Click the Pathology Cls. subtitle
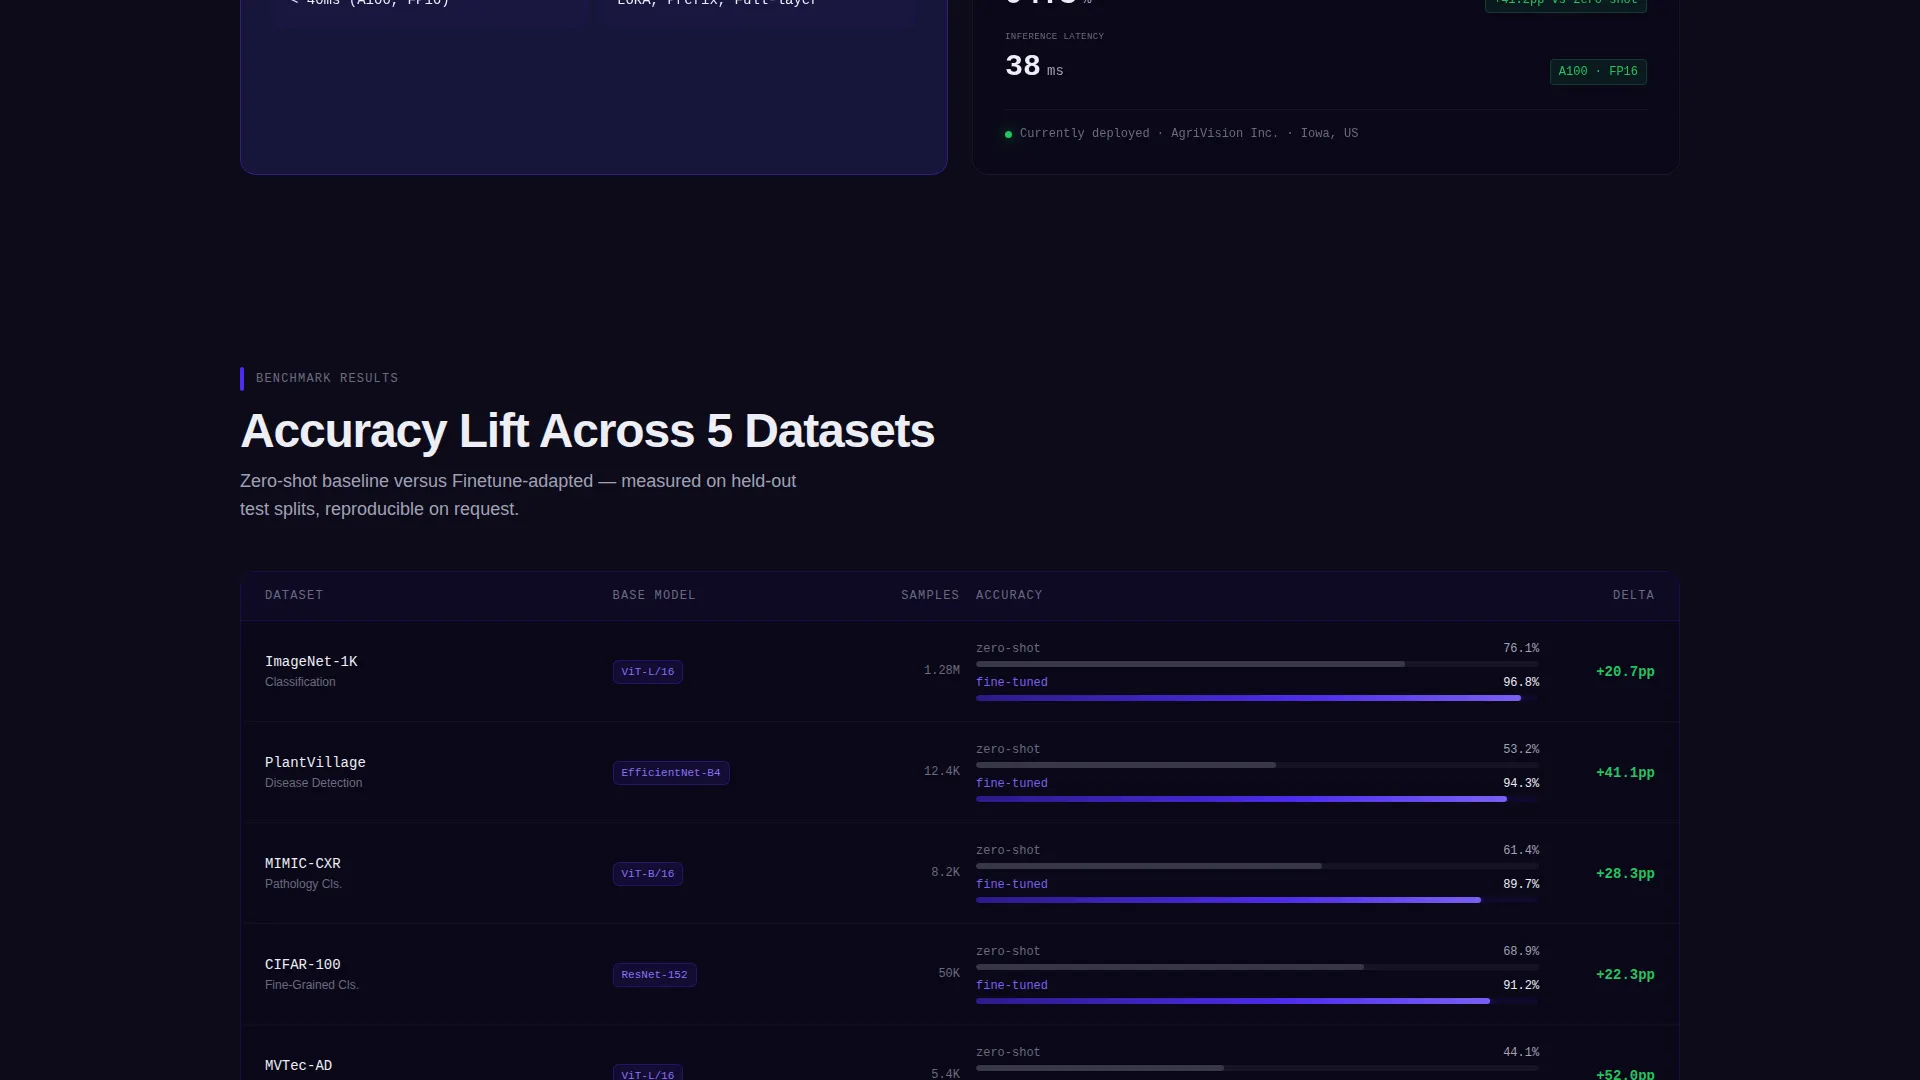Screen dimensions: 1920x1080 [x=303, y=884]
